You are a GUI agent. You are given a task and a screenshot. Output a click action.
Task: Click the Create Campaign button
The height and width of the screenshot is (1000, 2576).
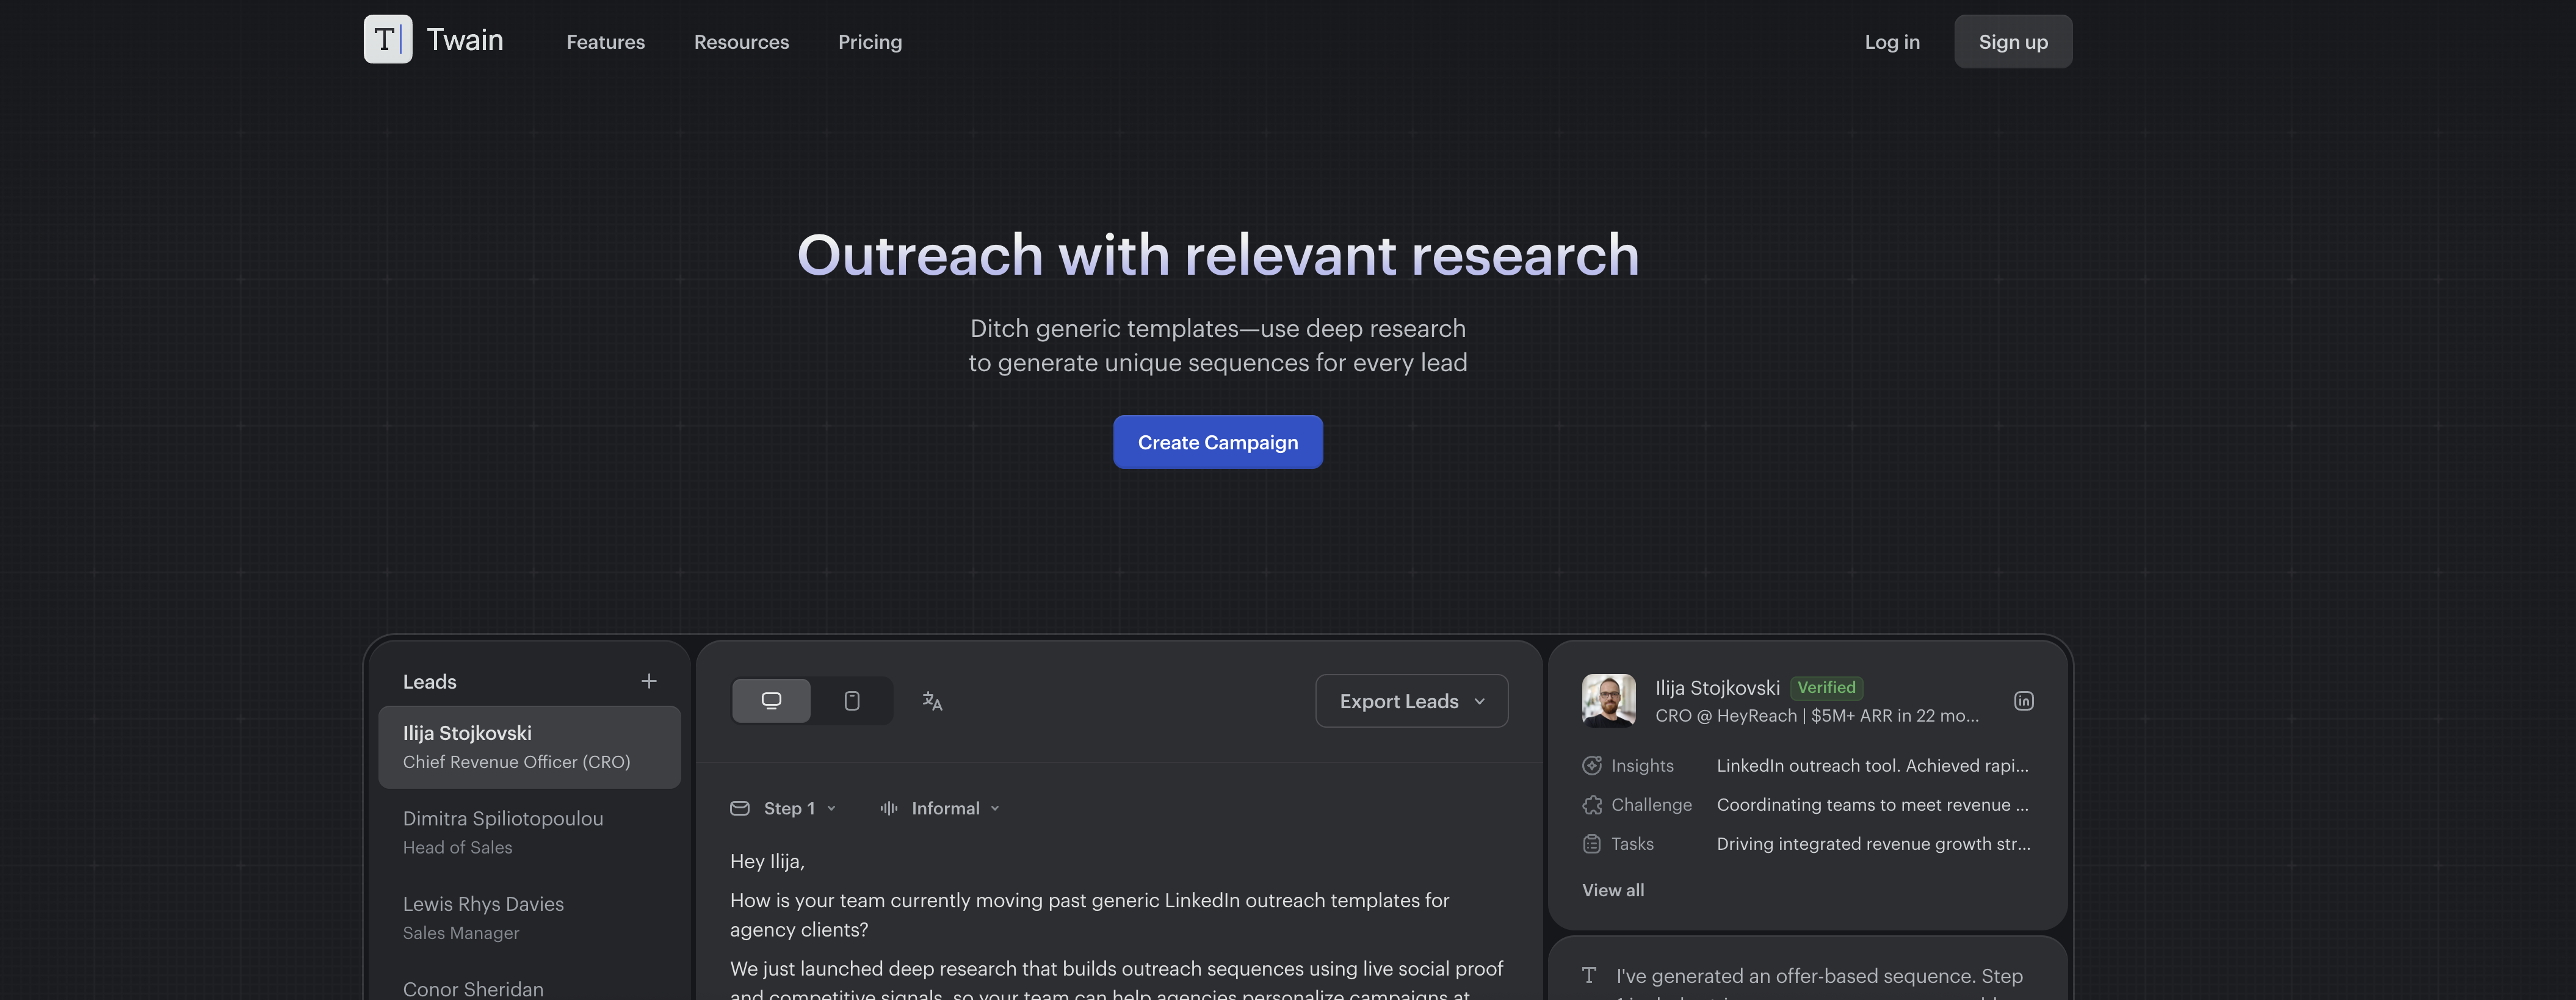pos(1217,441)
